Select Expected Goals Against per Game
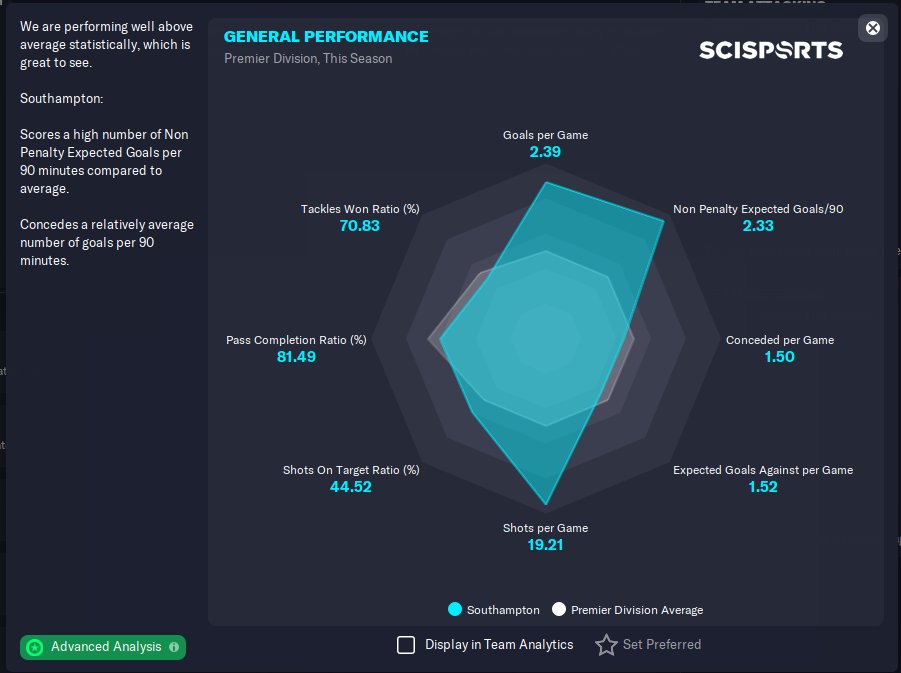This screenshot has width=901, height=673. [762, 478]
